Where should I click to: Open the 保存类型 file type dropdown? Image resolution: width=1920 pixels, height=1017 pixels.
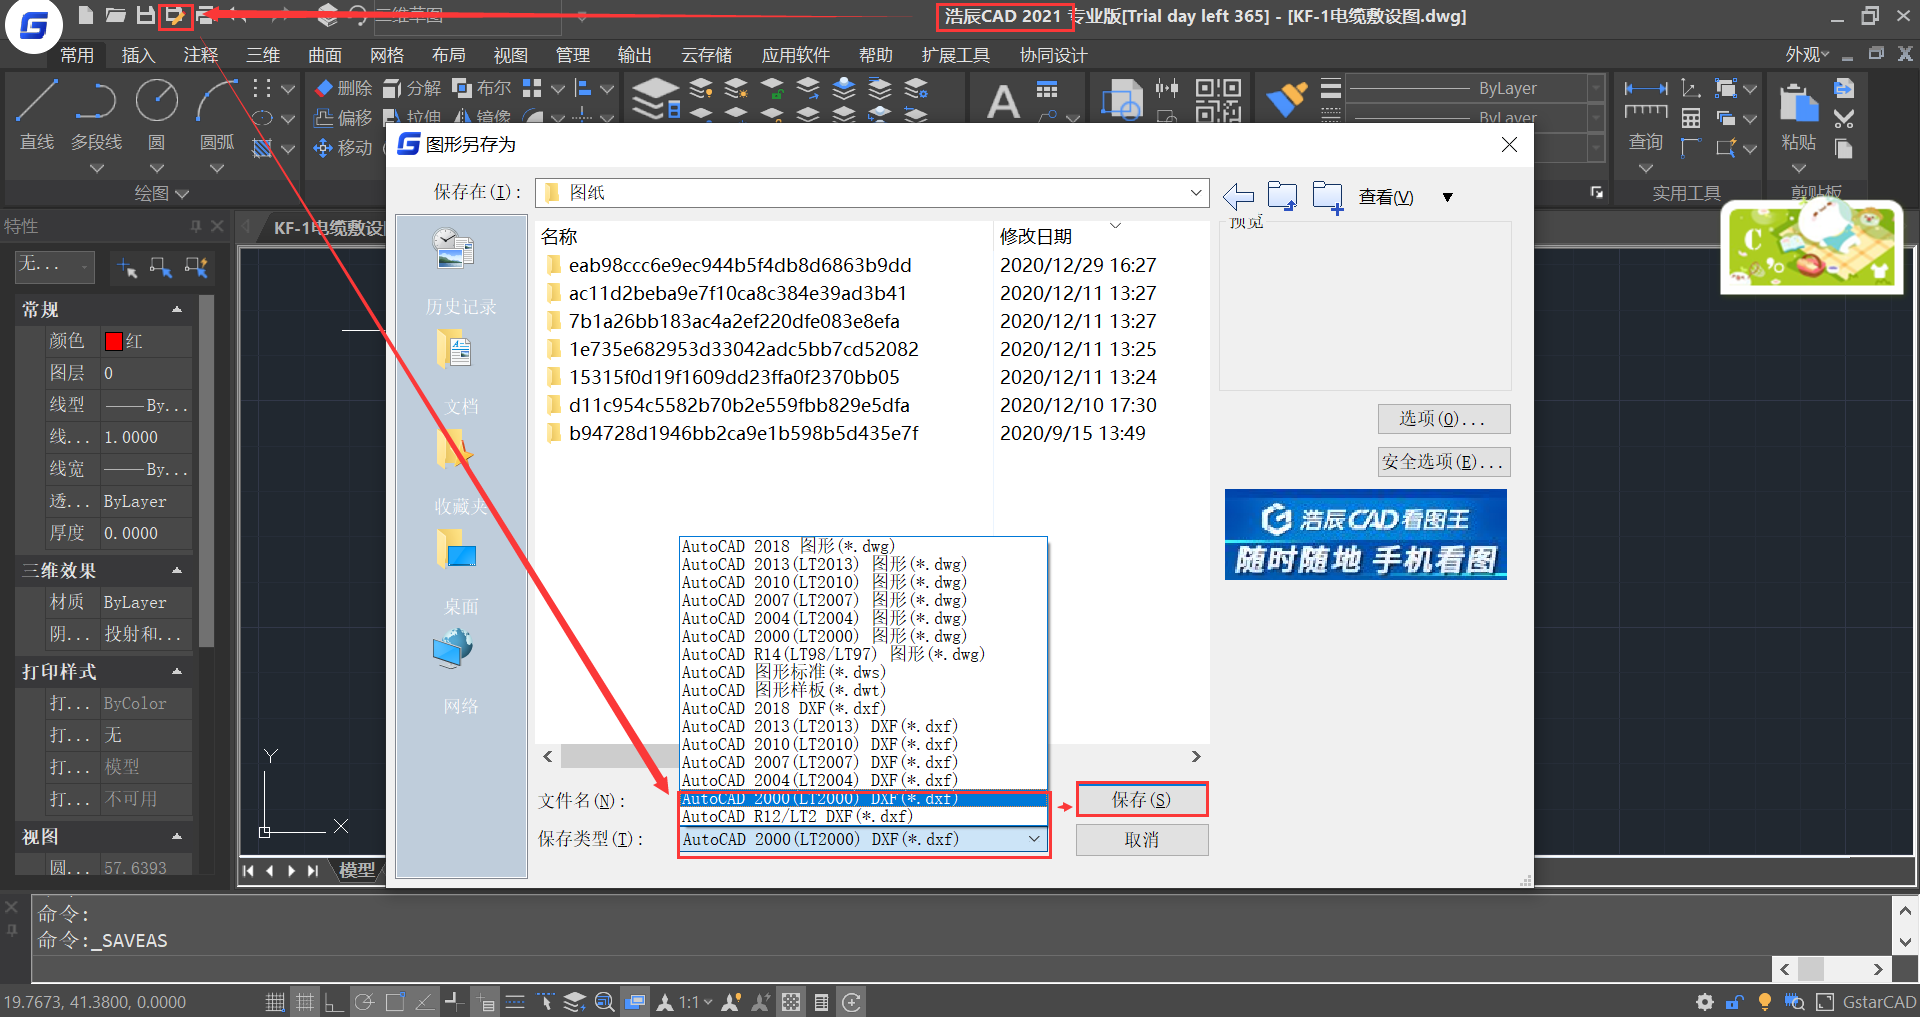864,840
